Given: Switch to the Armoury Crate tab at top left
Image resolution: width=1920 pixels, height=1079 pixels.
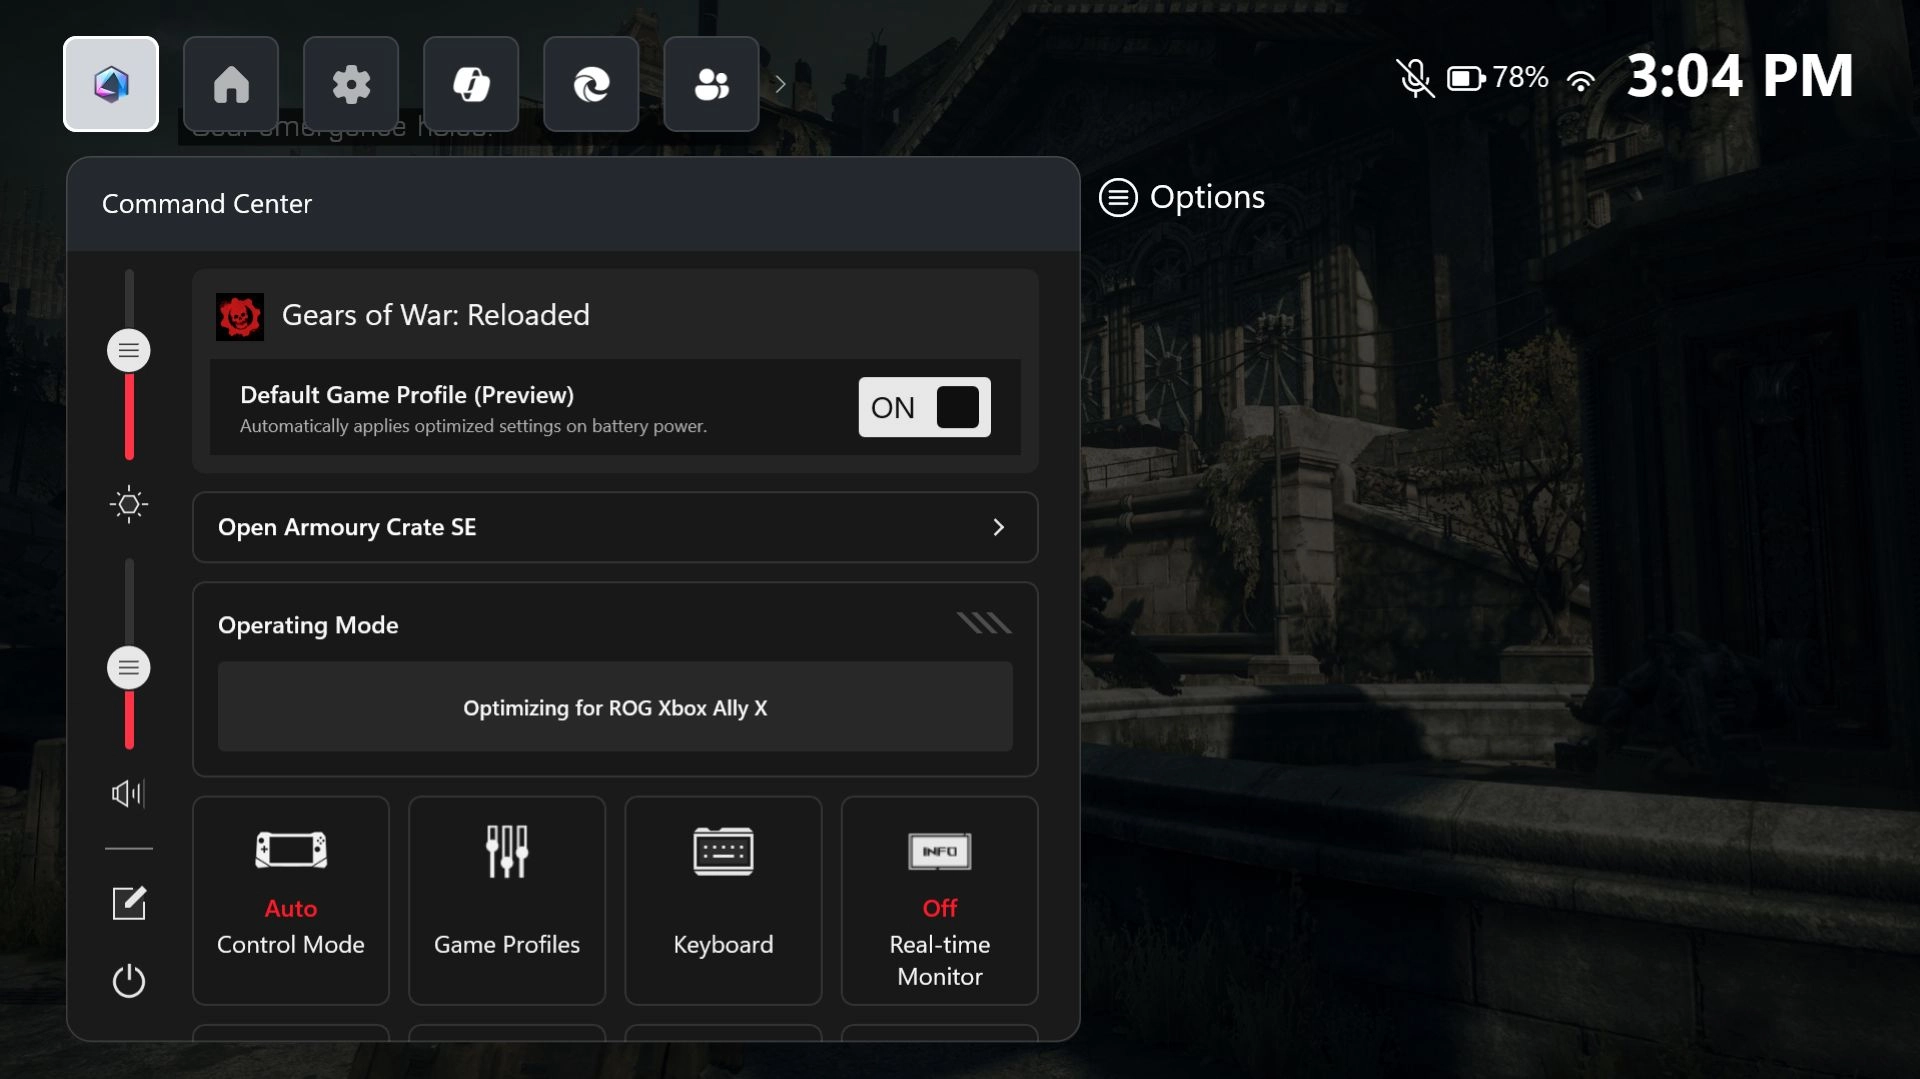Looking at the screenshot, I should click(x=110, y=84).
